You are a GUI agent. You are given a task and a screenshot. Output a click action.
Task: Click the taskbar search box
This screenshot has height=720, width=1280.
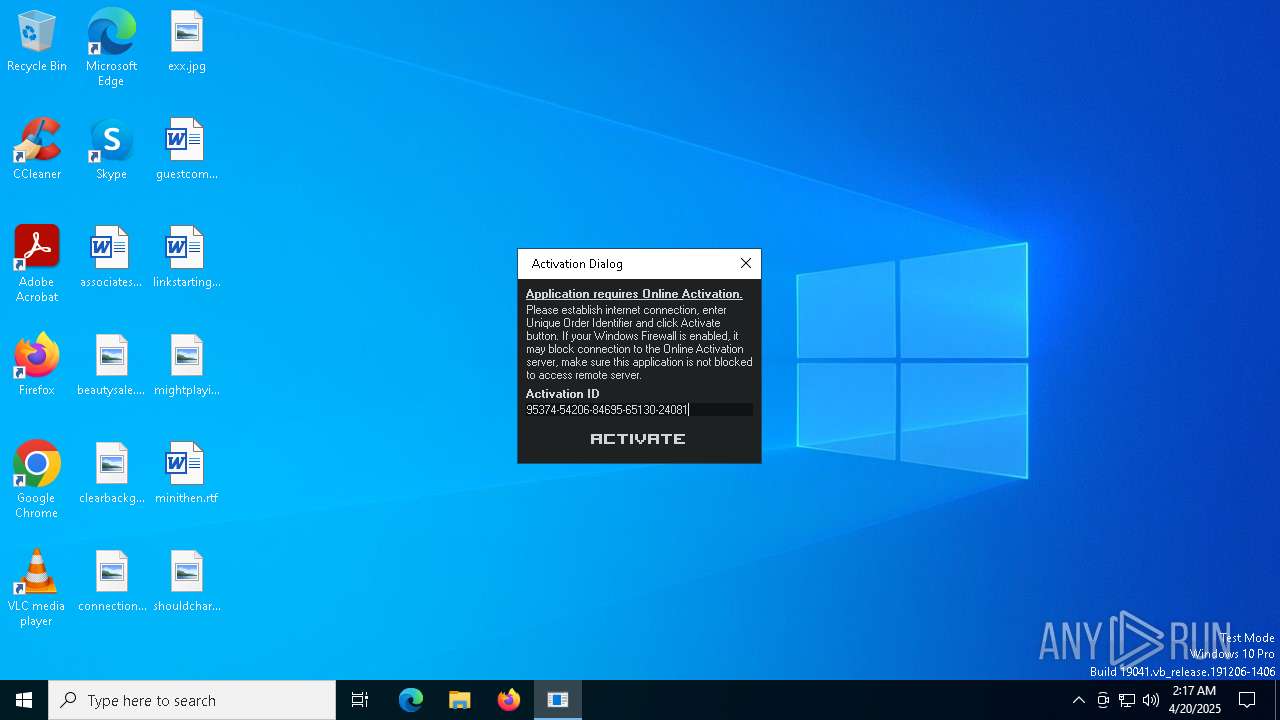(192, 700)
